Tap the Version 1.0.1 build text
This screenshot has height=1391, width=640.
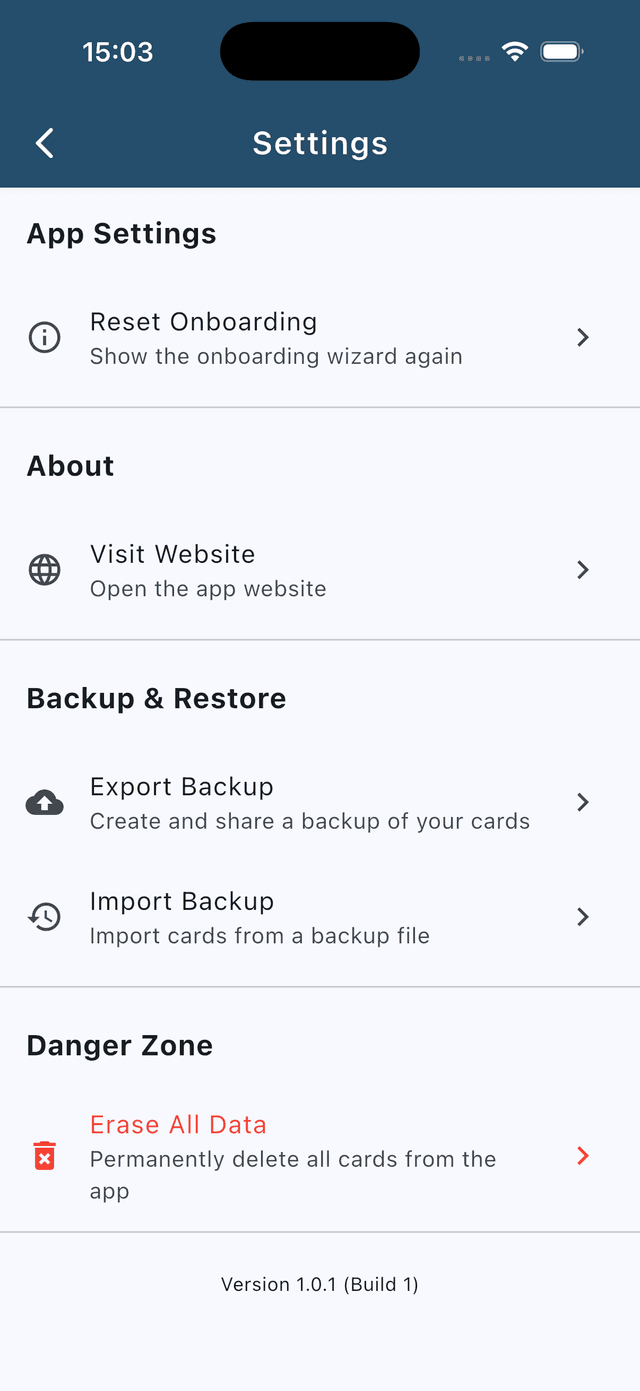coord(320,1285)
